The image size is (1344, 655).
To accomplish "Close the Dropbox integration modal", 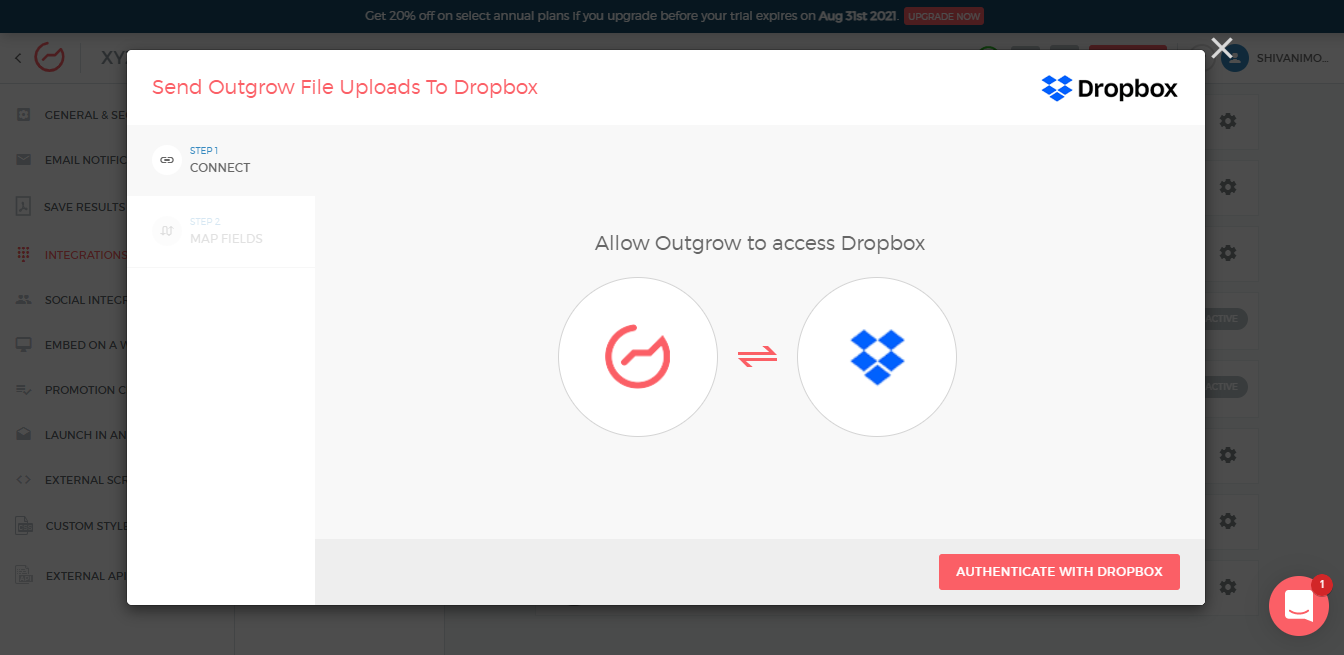I will click(x=1221, y=48).
